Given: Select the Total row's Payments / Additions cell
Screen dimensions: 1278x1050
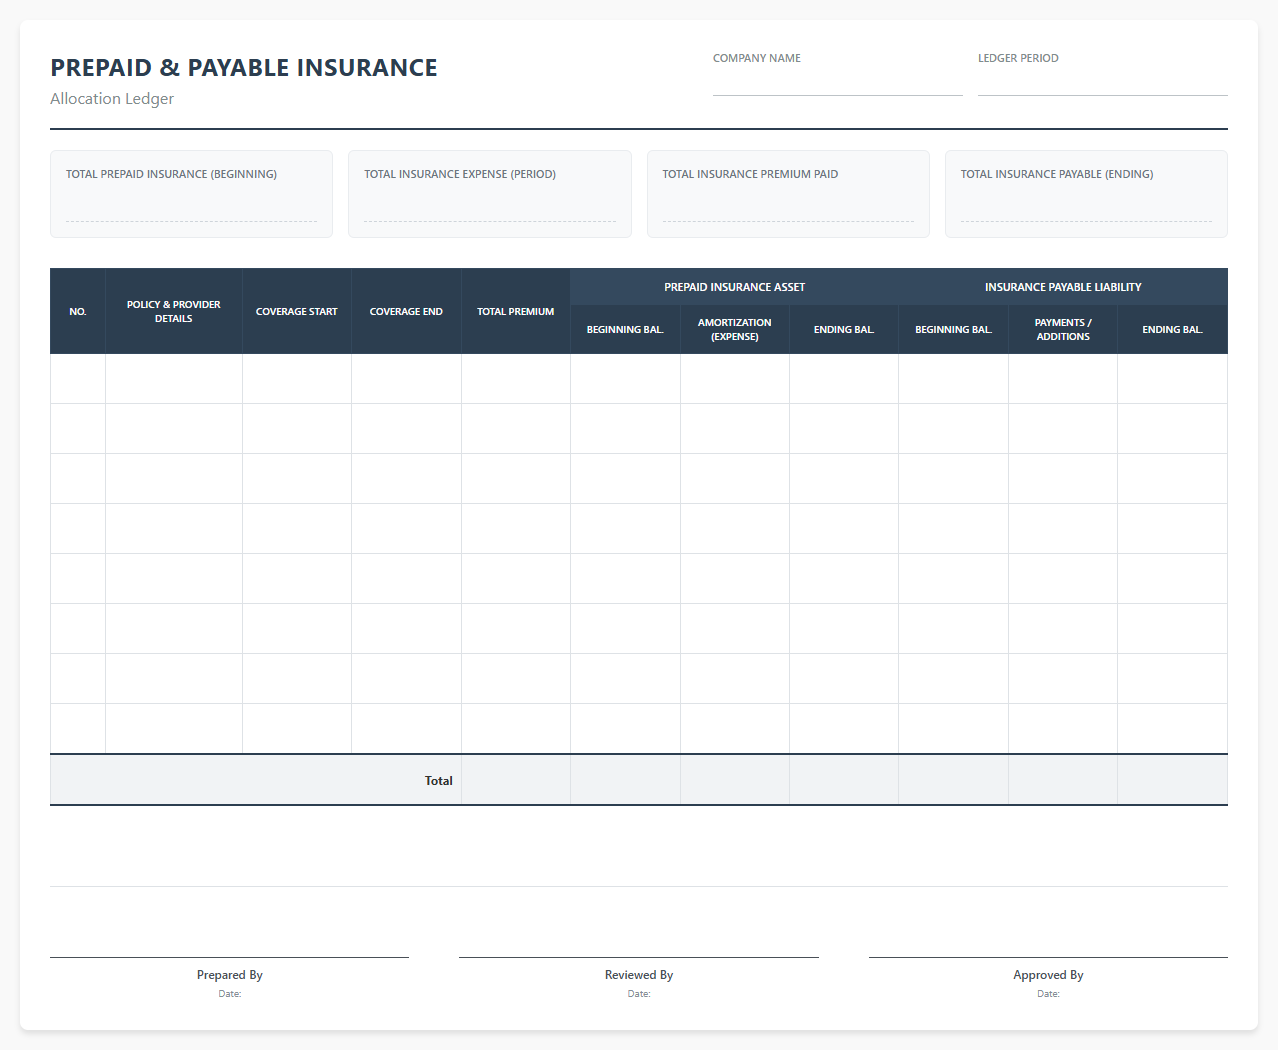Looking at the screenshot, I should click(x=1063, y=780).
